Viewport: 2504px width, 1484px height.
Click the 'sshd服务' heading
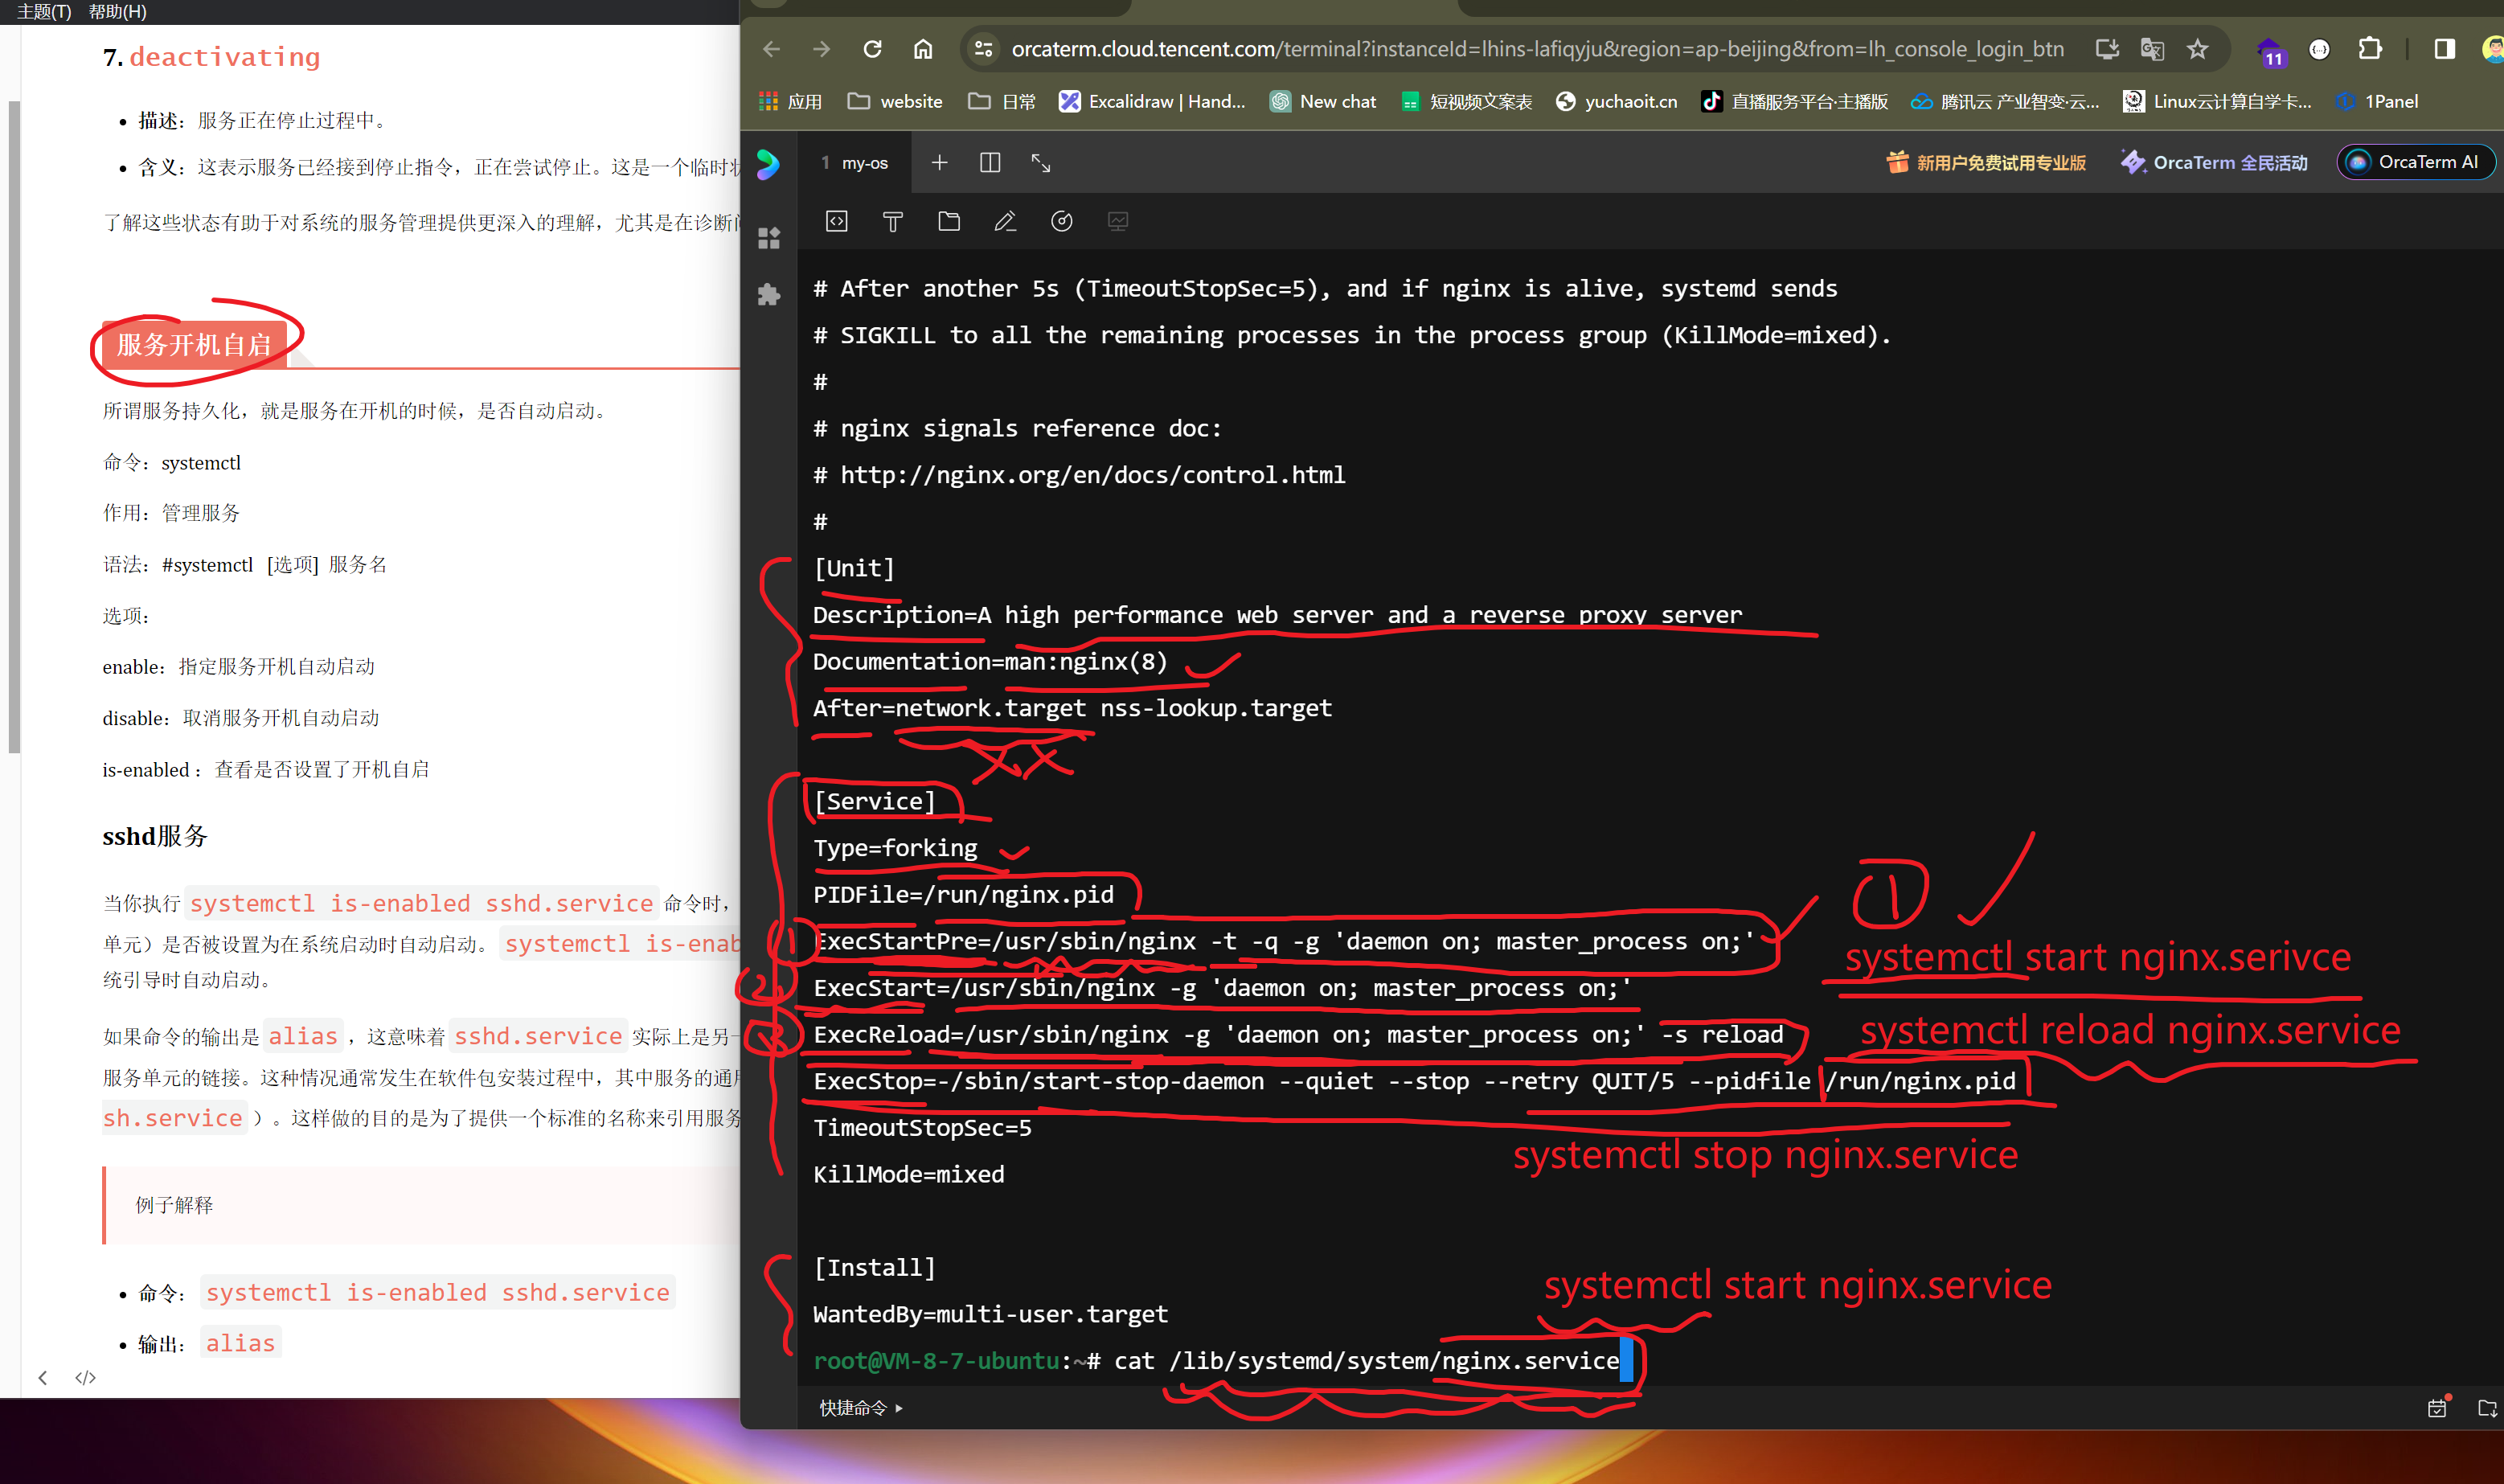click(155, 836)
